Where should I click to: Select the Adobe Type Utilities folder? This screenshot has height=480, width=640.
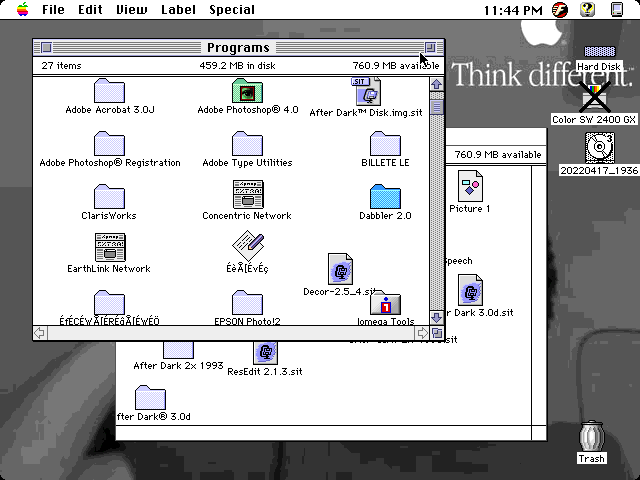click(x=247, y=144)
